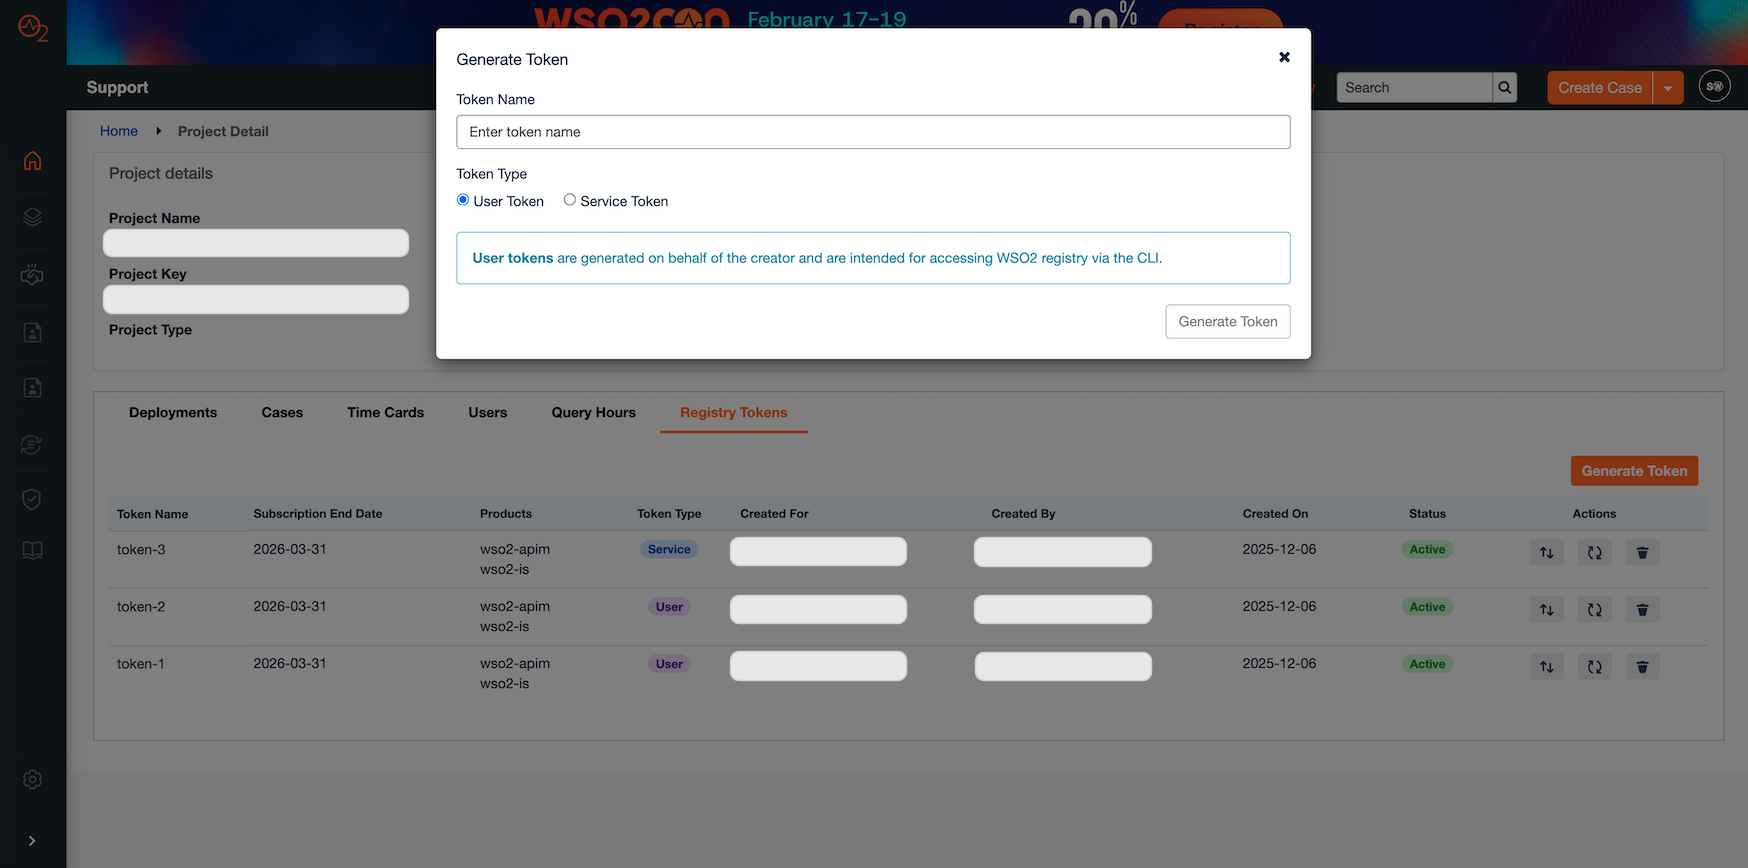Click the token-1 name cell
1748x868 pixels.
141,663
